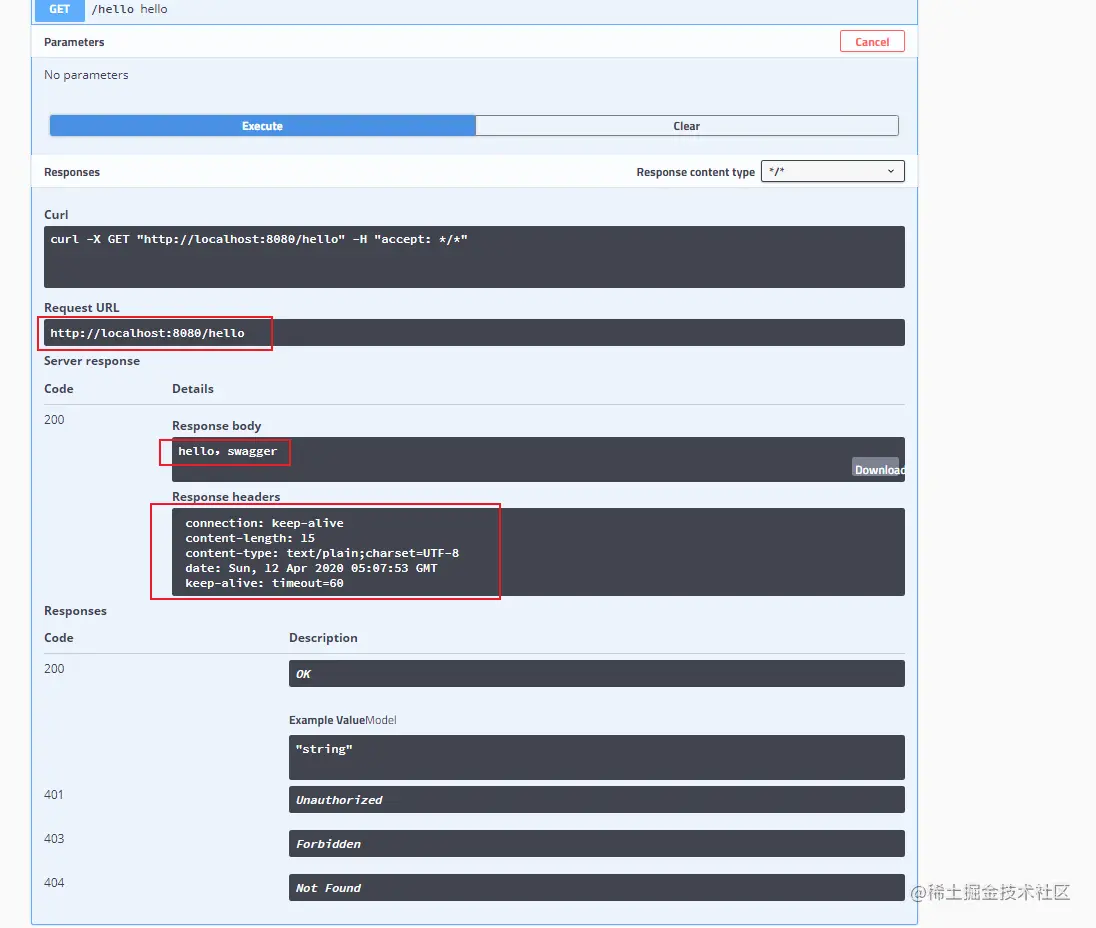
Task: Click the blue Execute button
Action: click(262, 126)
